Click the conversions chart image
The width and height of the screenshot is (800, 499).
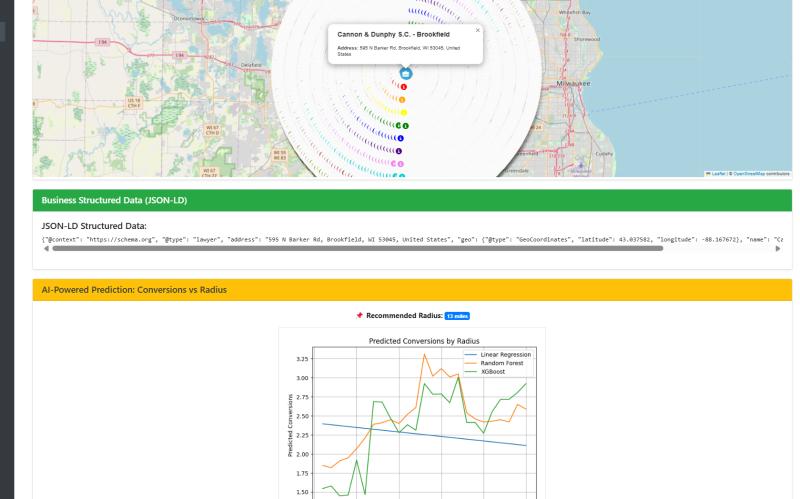click(412, 414)
